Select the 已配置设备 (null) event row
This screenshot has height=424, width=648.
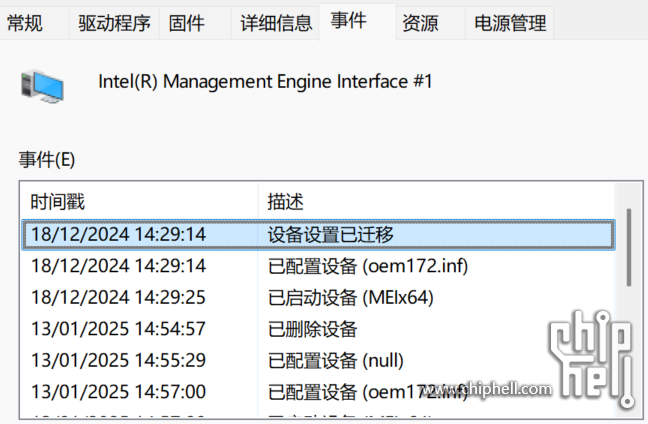coord(319,360)
